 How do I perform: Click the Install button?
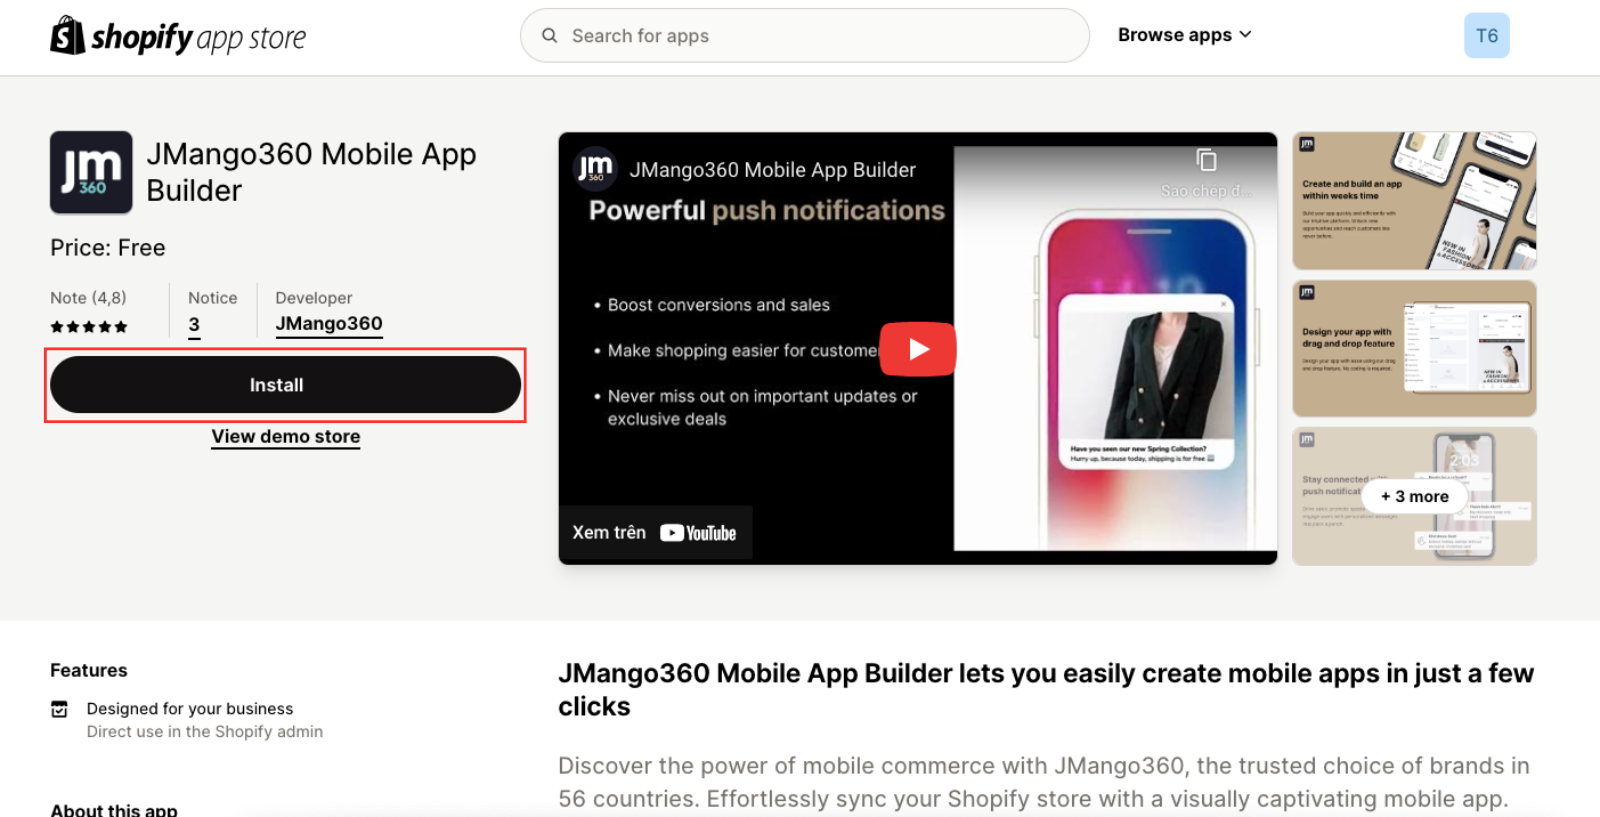pyautogui.click(x=285, y=385)
